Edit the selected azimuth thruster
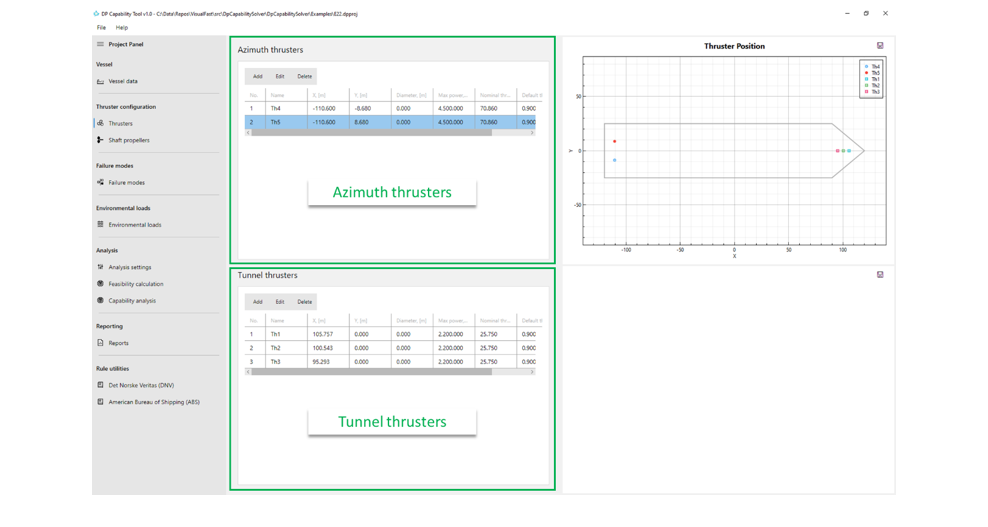 coord(280,76)
